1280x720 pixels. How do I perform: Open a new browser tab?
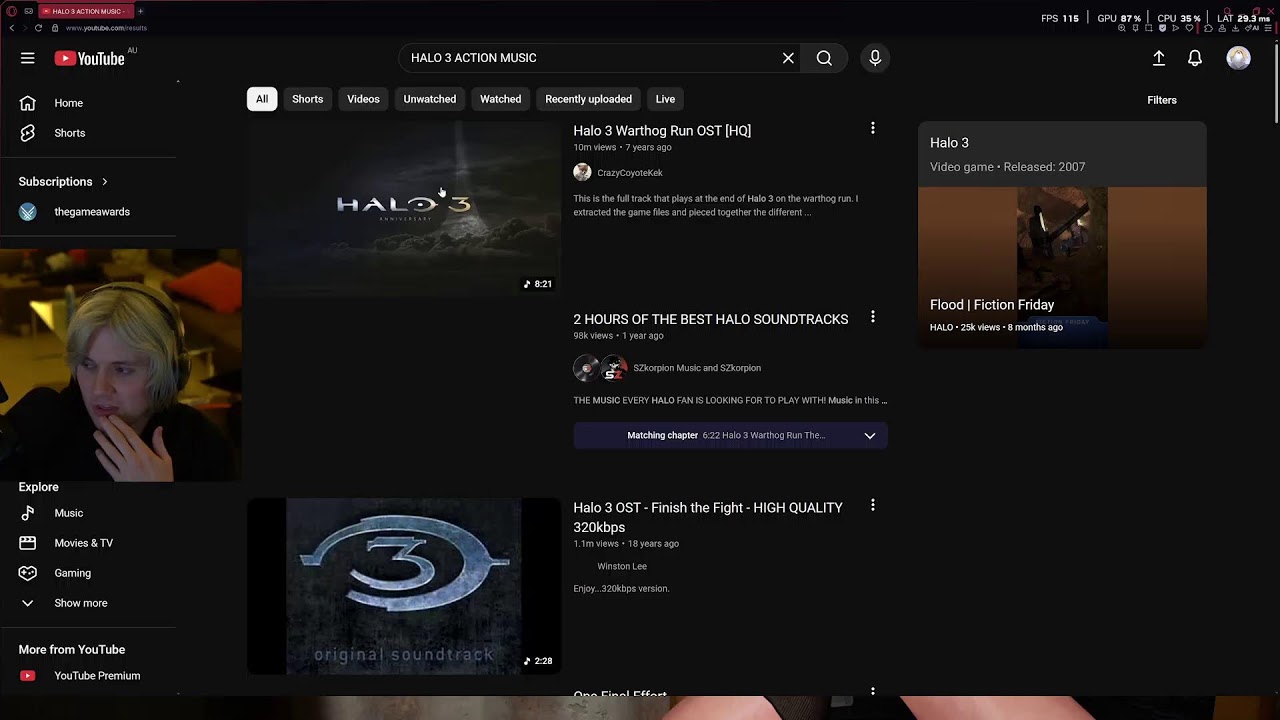(x=140, y=11)
